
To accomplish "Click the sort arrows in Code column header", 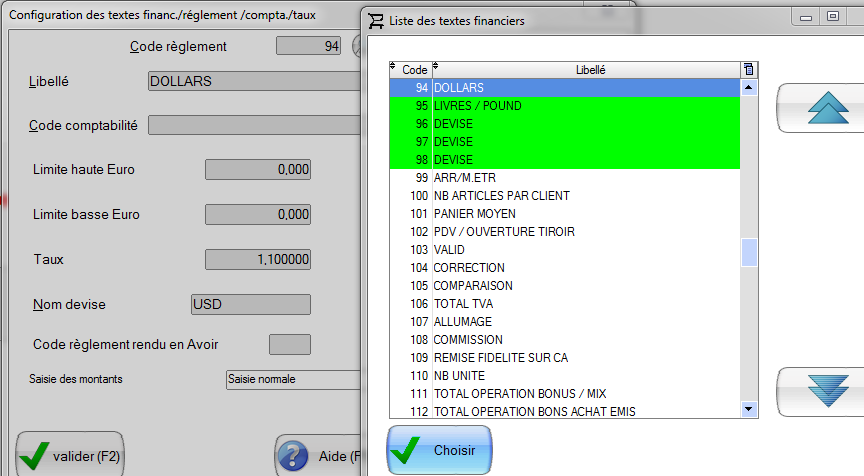I will pos(393,67).
